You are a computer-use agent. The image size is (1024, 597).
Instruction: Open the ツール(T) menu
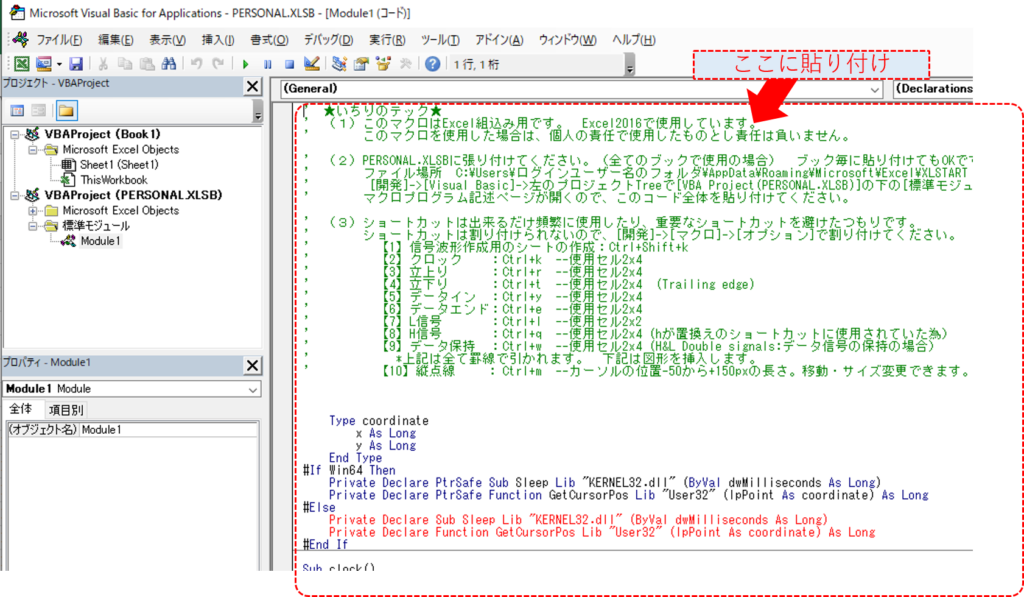[x=440, y=40]
